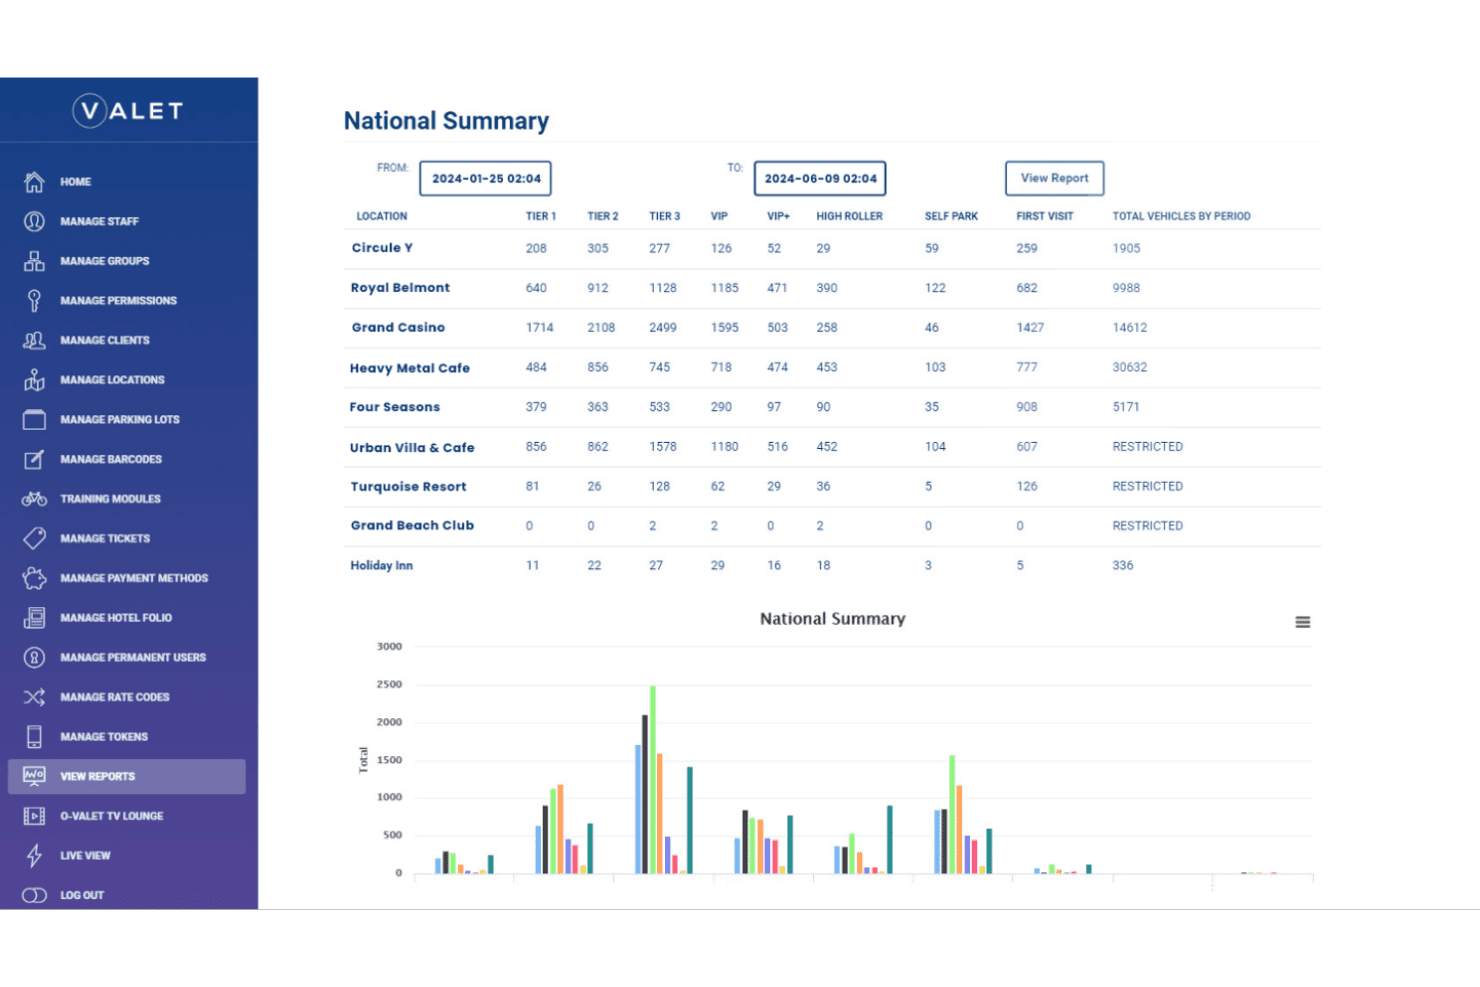Click the Heavy Metal Cafe location

pyautogui.click(x=410, y=368)
